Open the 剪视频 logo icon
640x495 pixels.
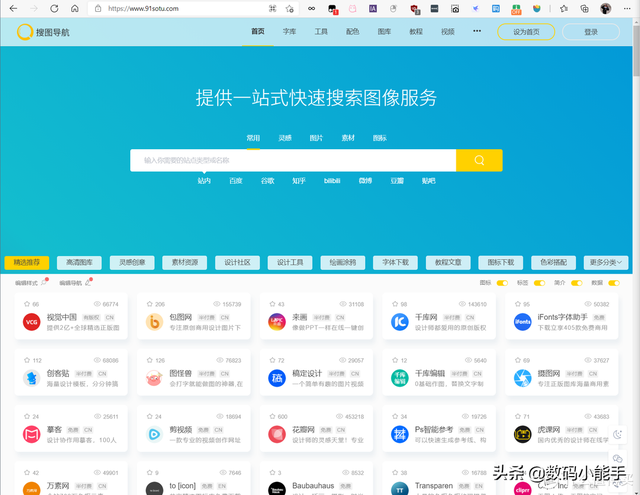(154, 434)
